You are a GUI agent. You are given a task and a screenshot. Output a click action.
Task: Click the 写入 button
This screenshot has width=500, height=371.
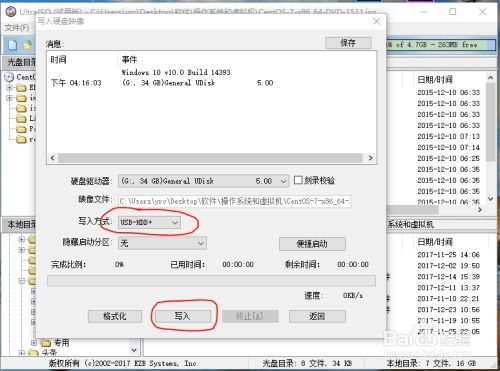coord(183,316)
